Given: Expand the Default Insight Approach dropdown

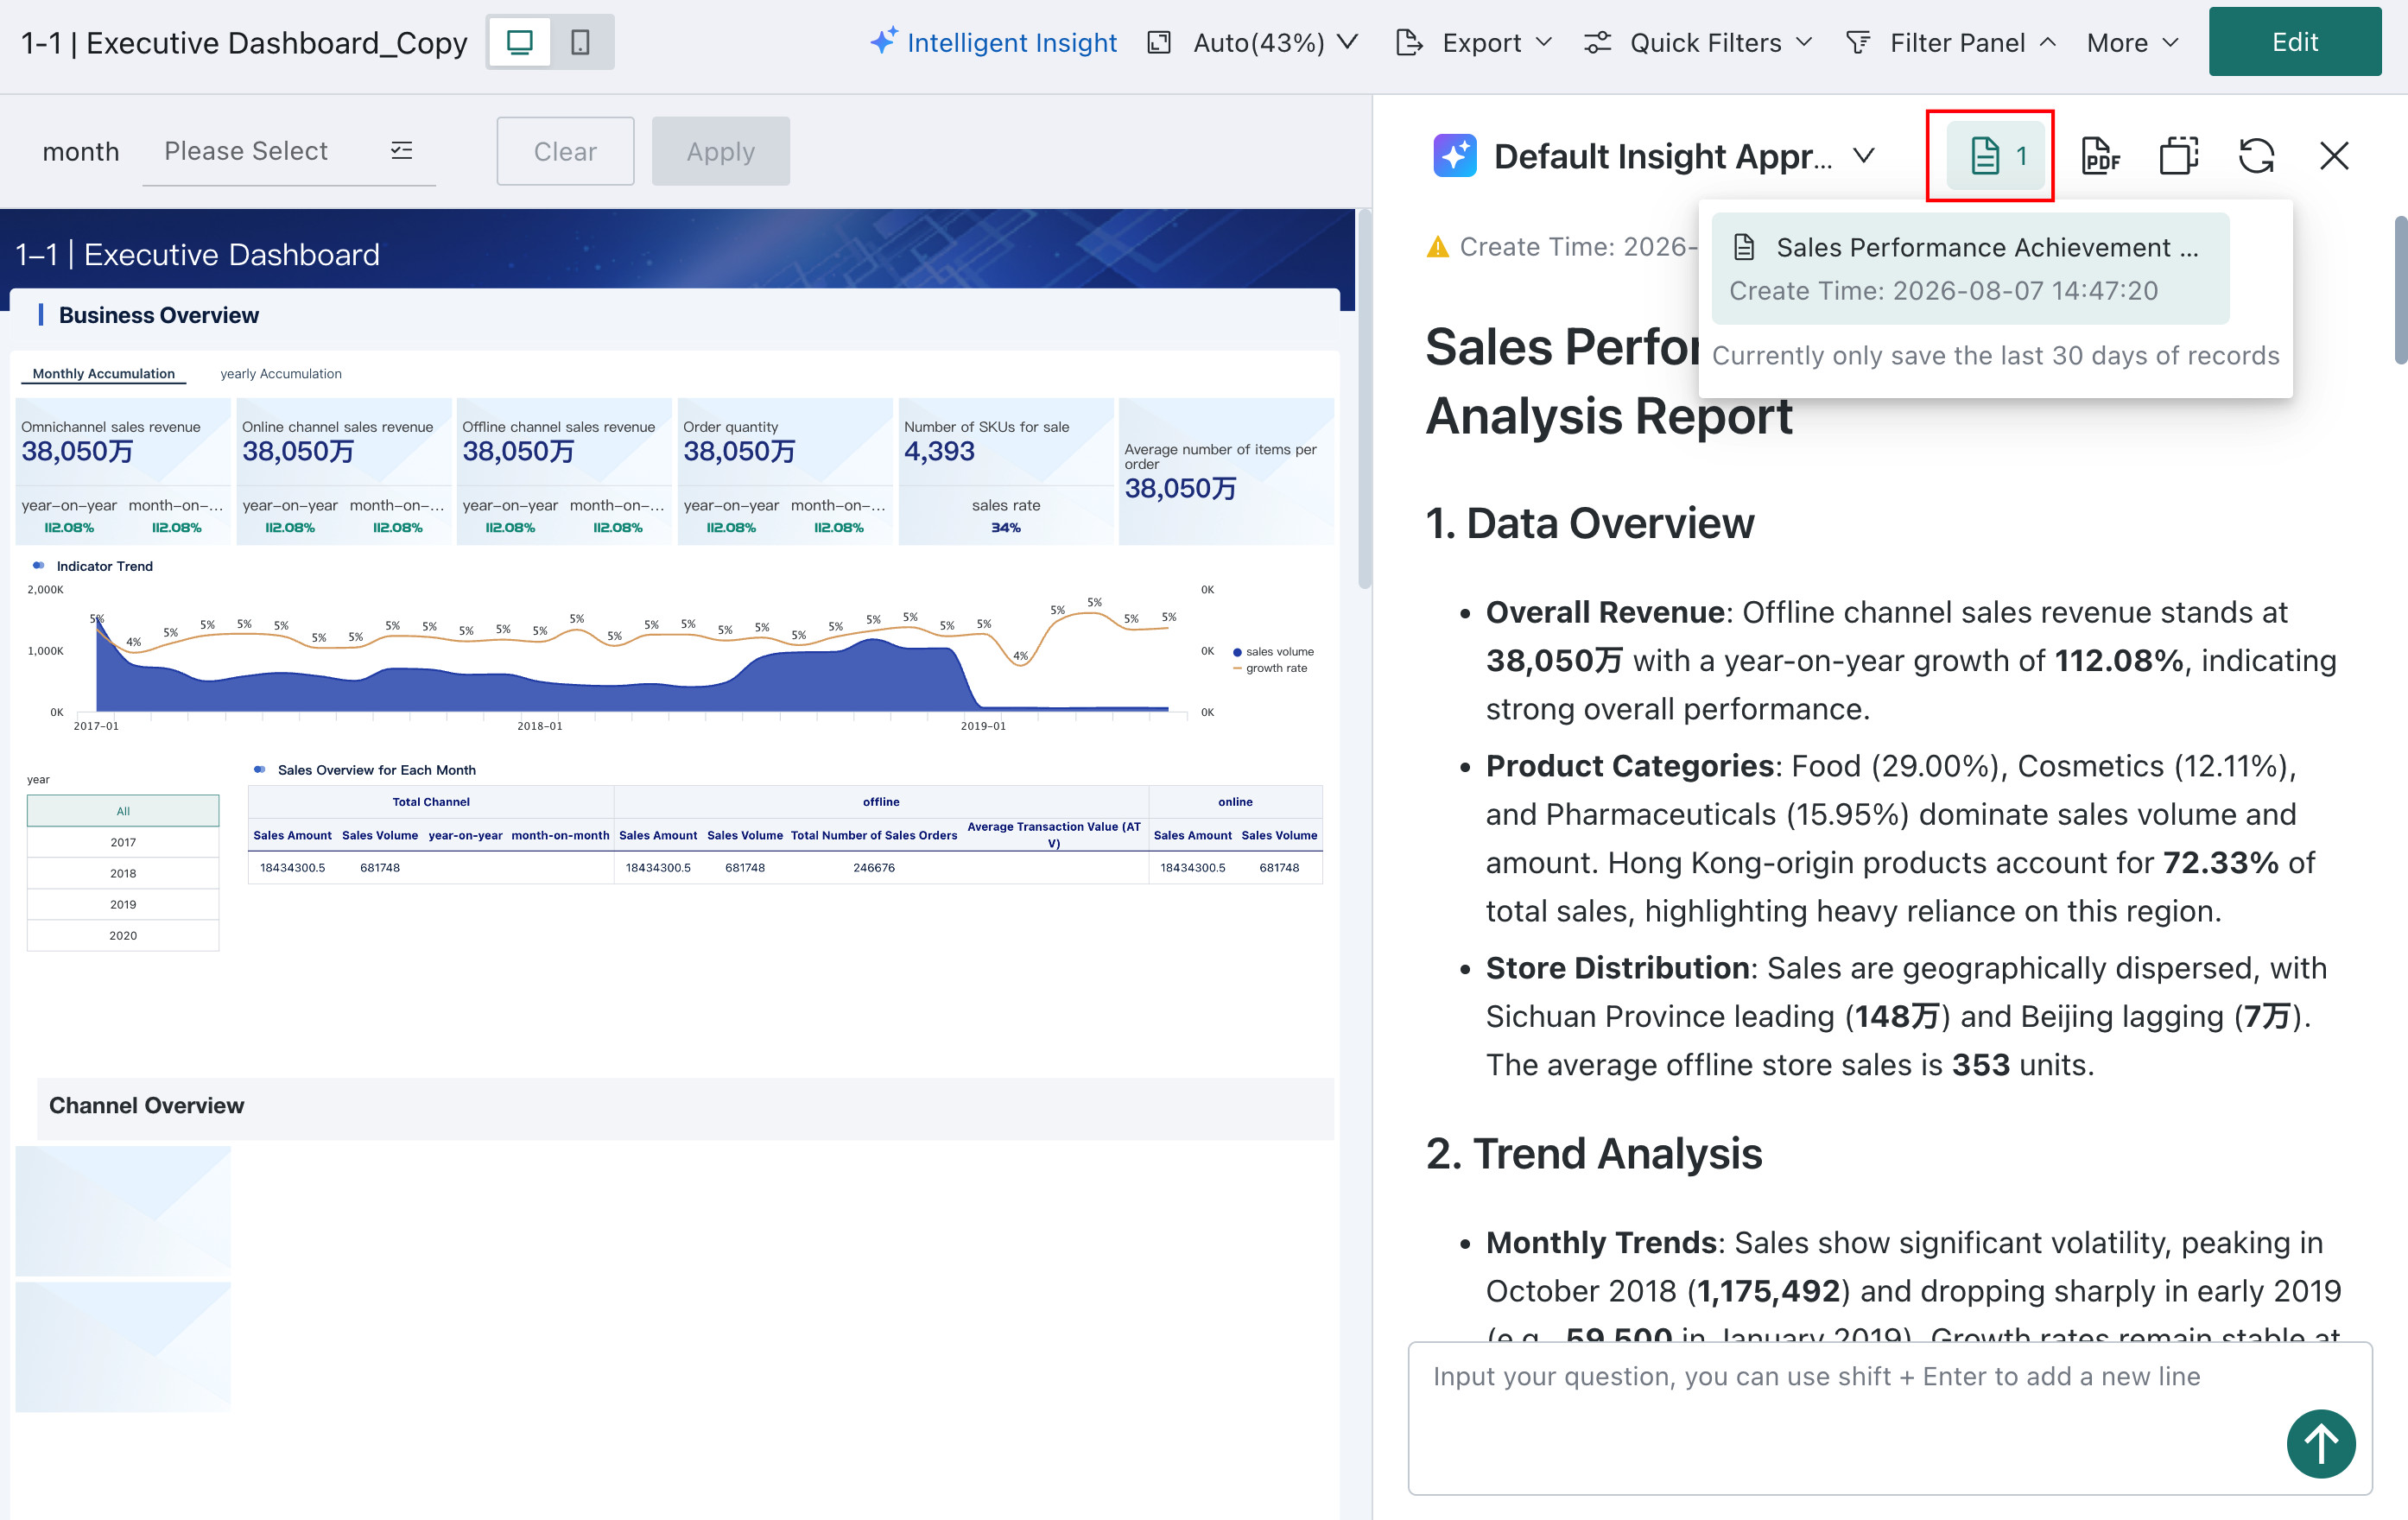Looking at the screenshot, I should coord(1863,155).
